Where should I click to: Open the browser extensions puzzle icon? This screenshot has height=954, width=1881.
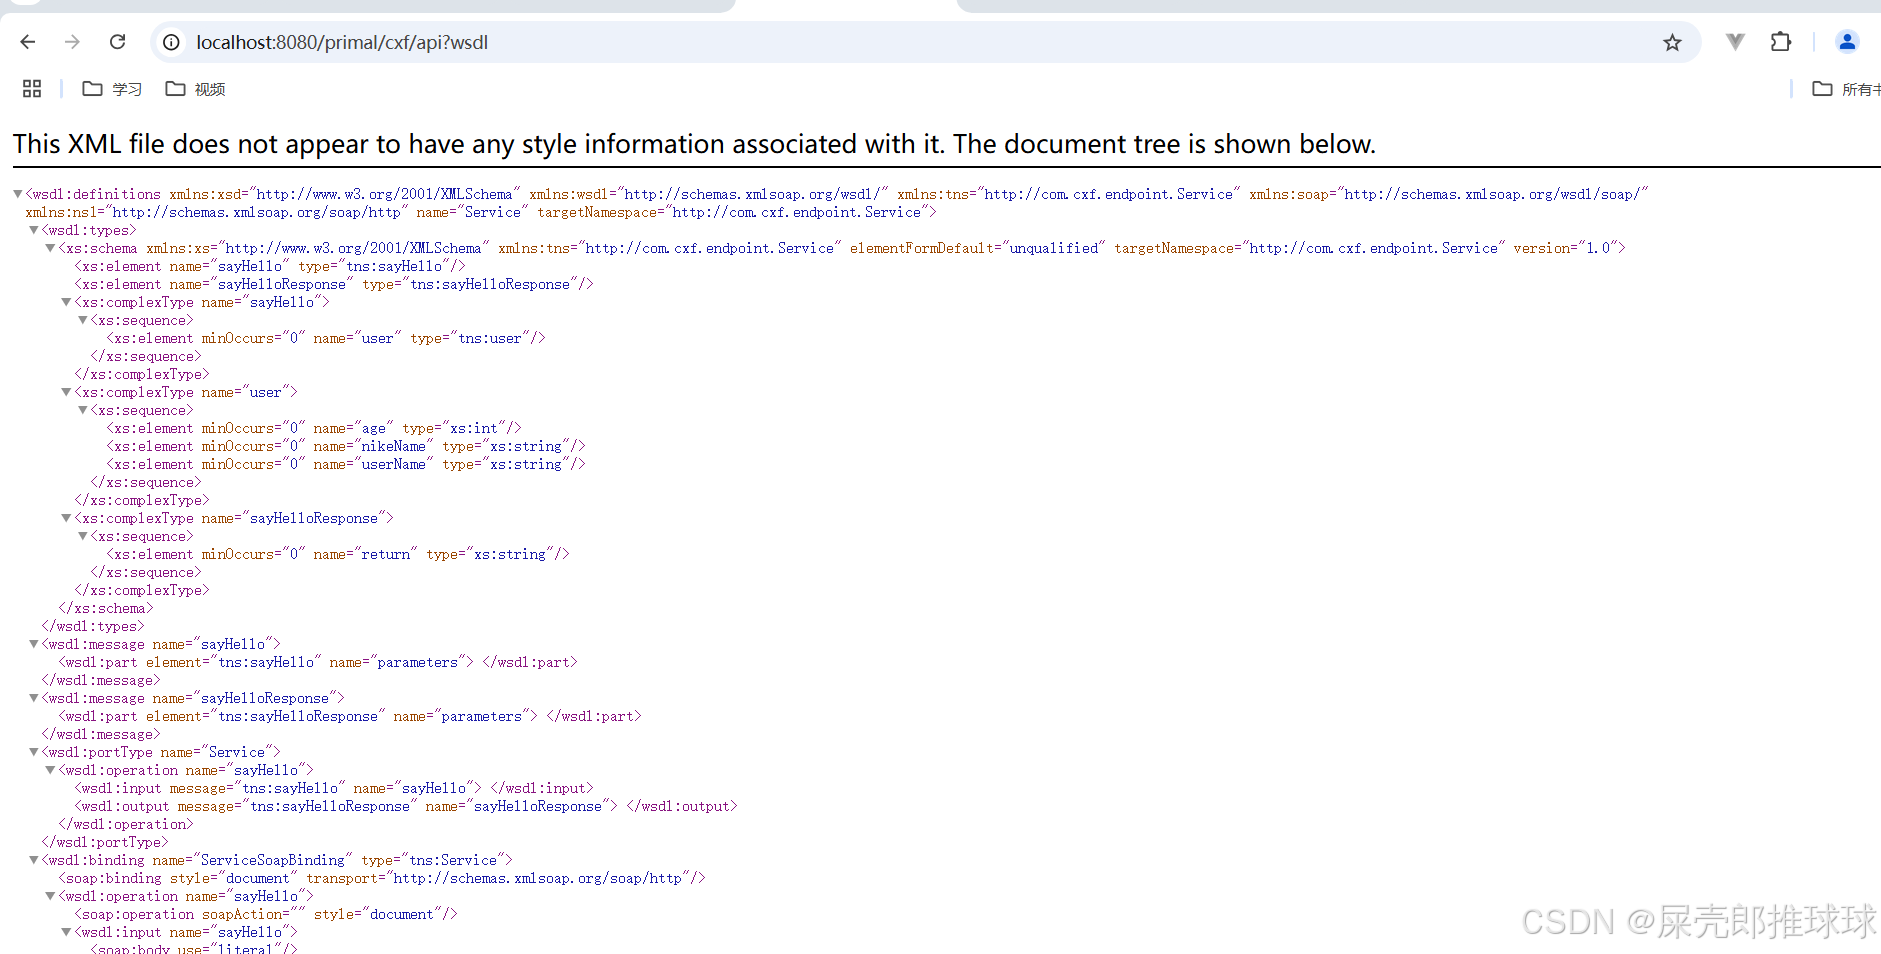click(x=1781, y=42)
